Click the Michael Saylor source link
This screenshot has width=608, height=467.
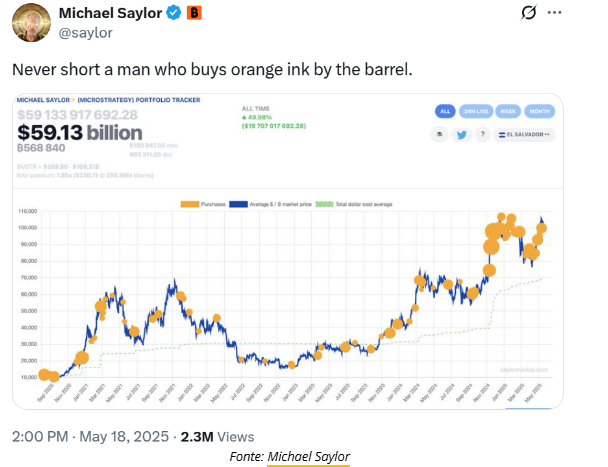(x=309, y=457)
